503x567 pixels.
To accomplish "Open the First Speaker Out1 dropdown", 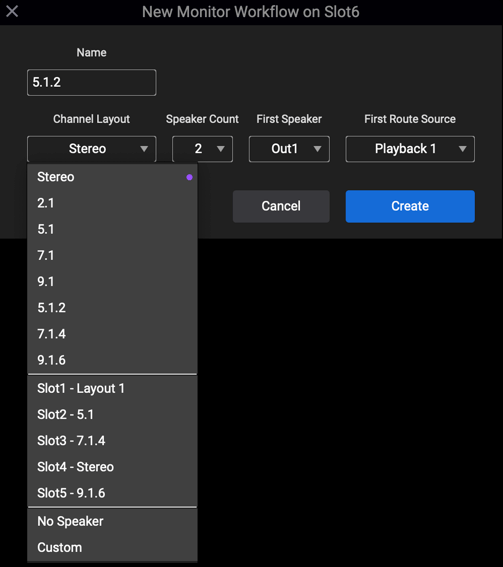I will point(289,149).
